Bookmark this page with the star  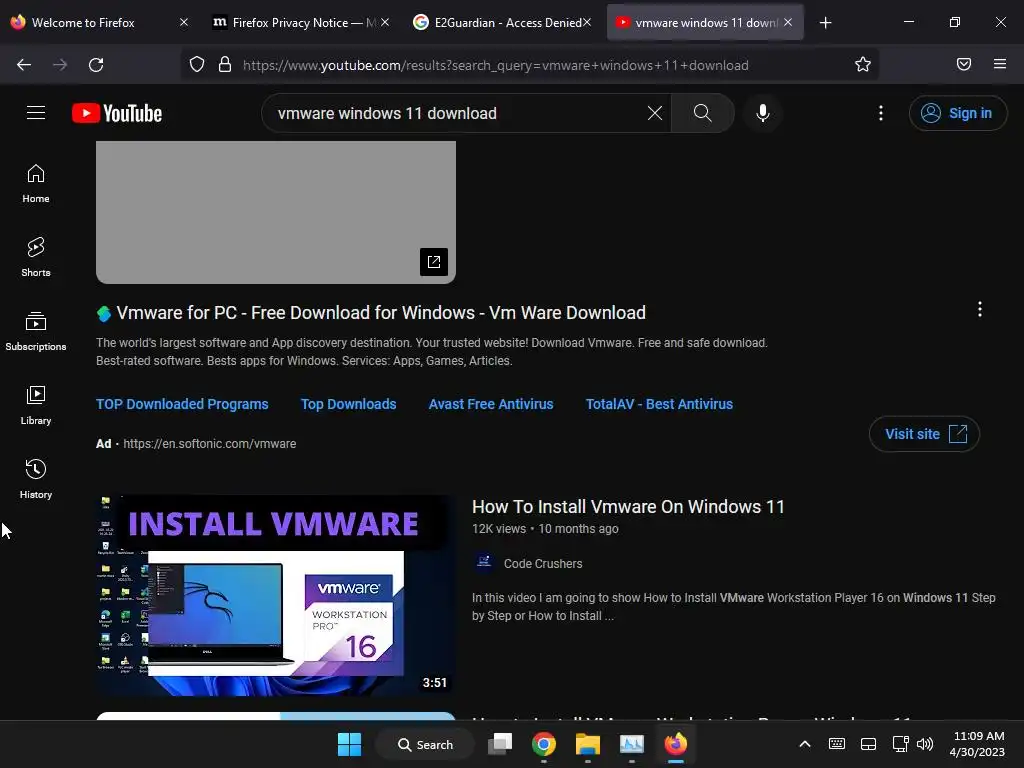(863, 65)
